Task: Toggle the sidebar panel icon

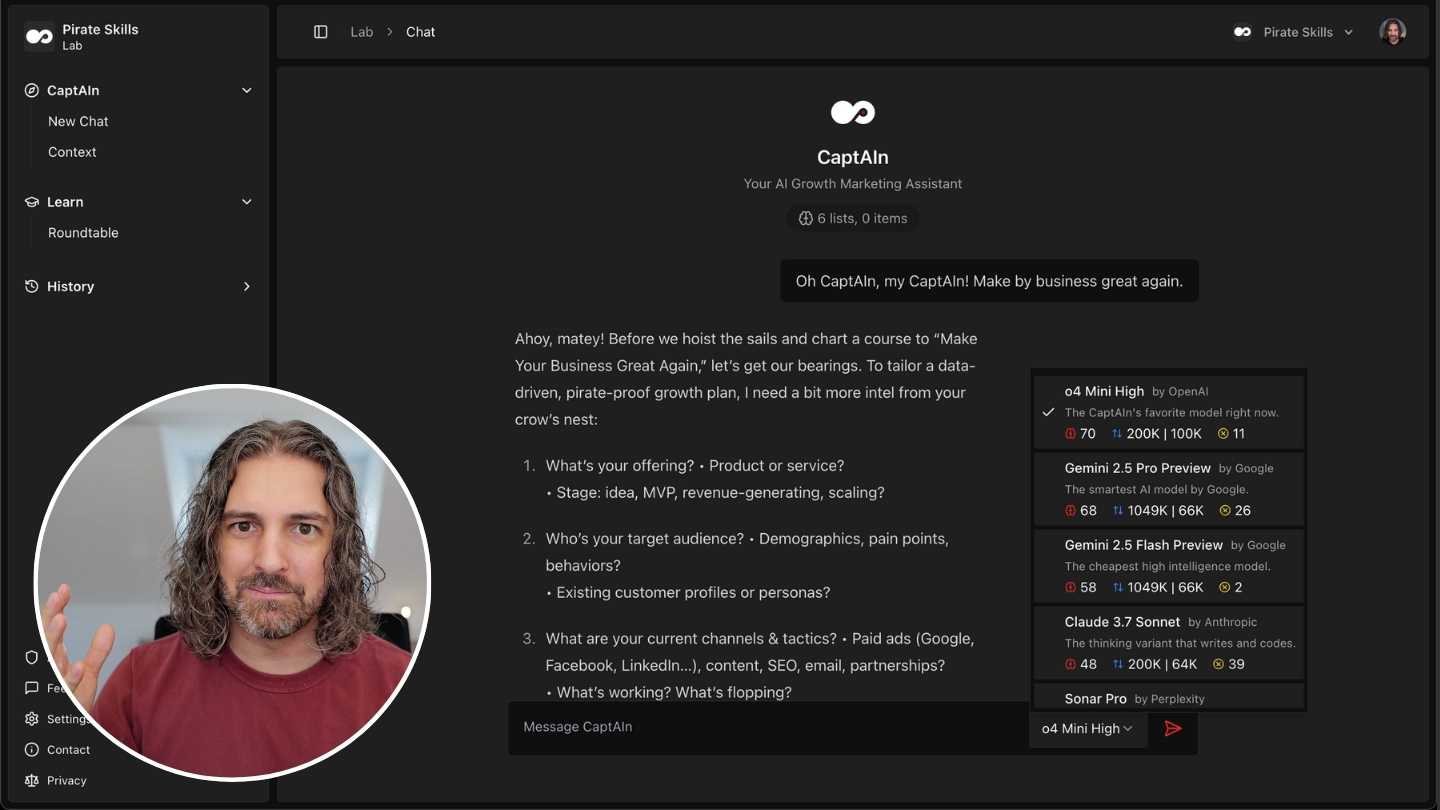Action: click(x=321, y=32)
